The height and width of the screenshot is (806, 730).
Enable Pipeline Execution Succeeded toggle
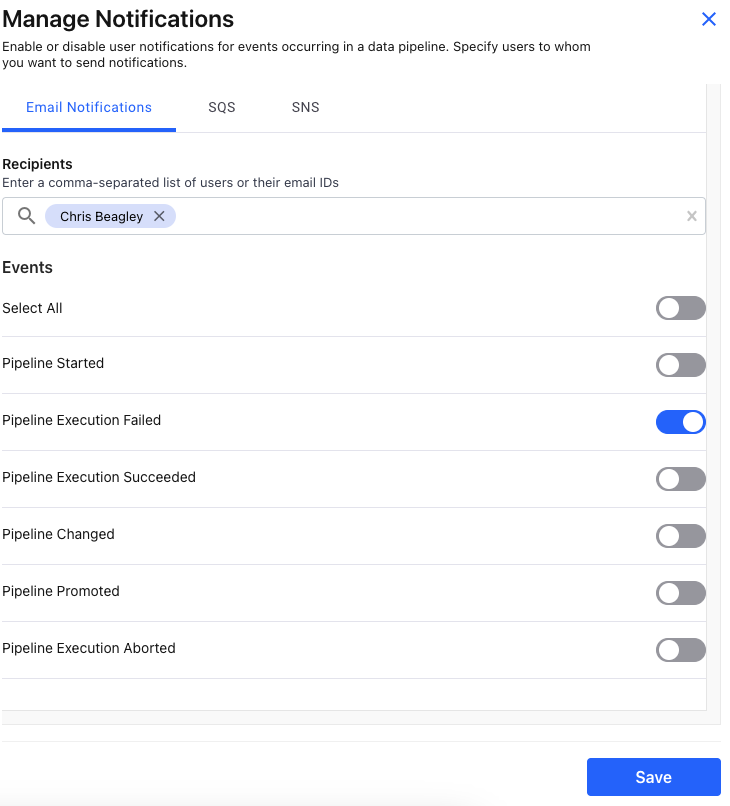tap(680, 479)
